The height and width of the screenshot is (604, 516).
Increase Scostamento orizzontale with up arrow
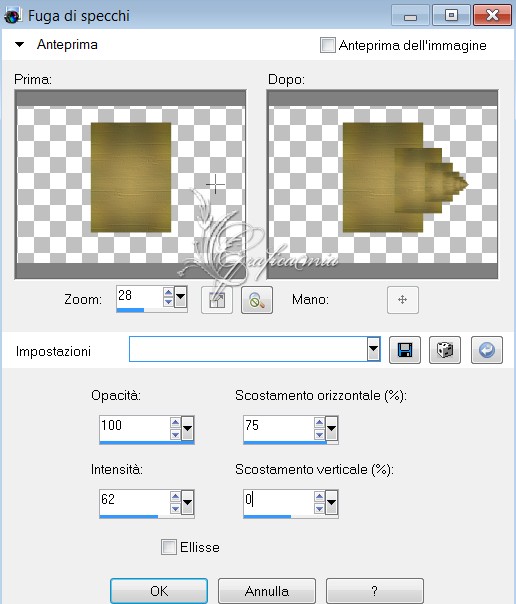tap(319, 422)
